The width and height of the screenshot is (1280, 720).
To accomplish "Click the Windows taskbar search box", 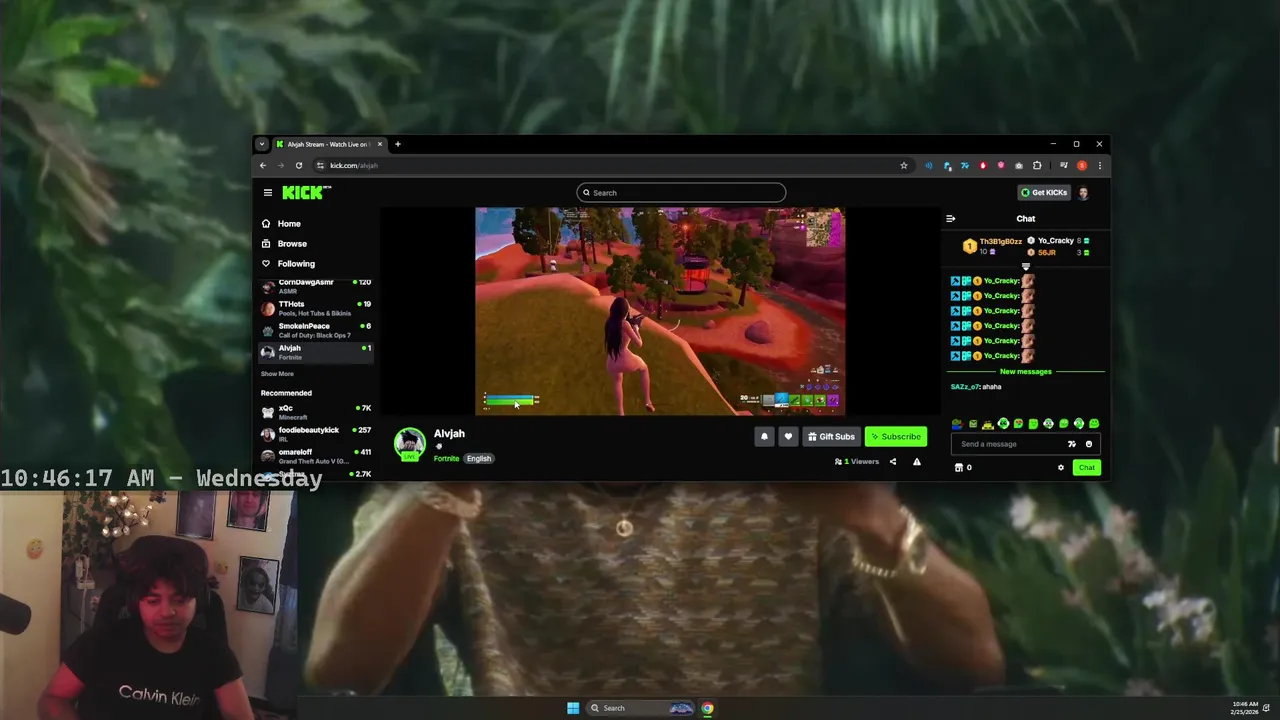I will [x=642, y=708].
